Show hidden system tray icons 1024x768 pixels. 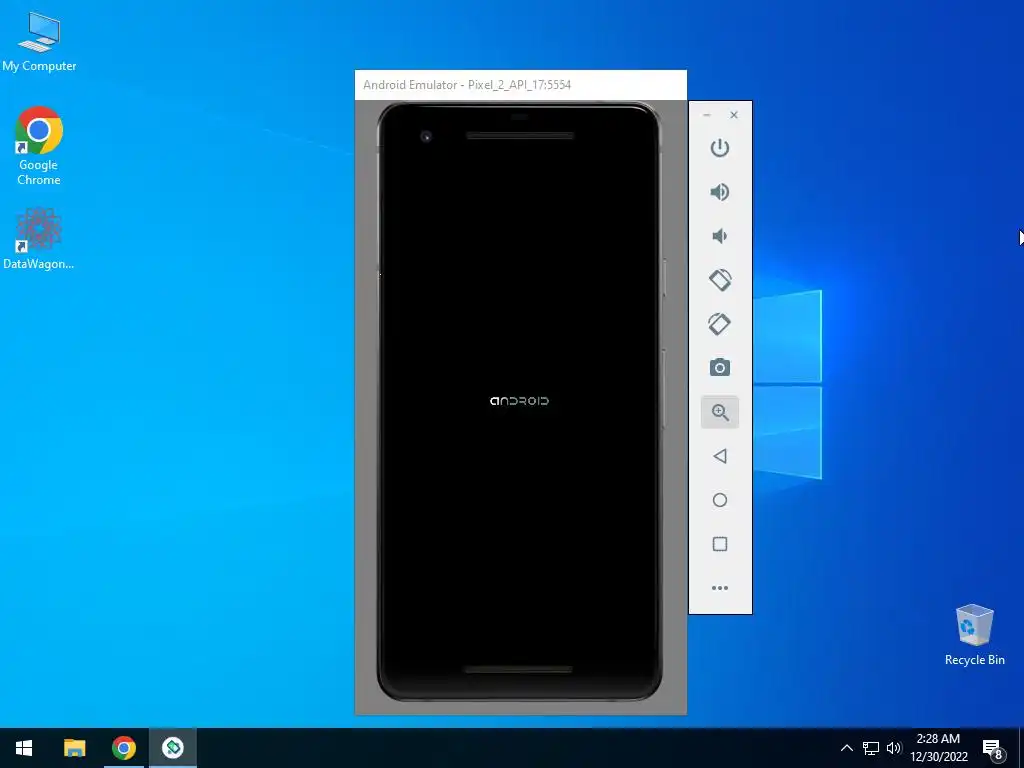pos(846,748)
